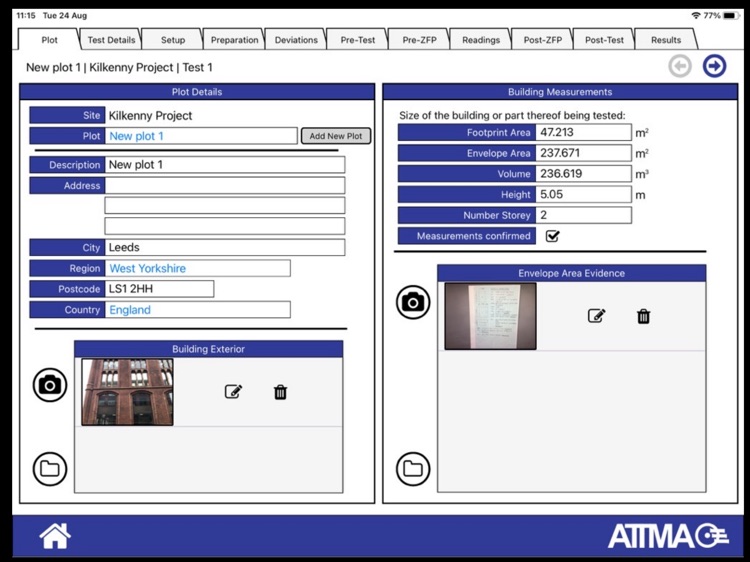Edit the City field containing Leeds

(x=225, y=247)
